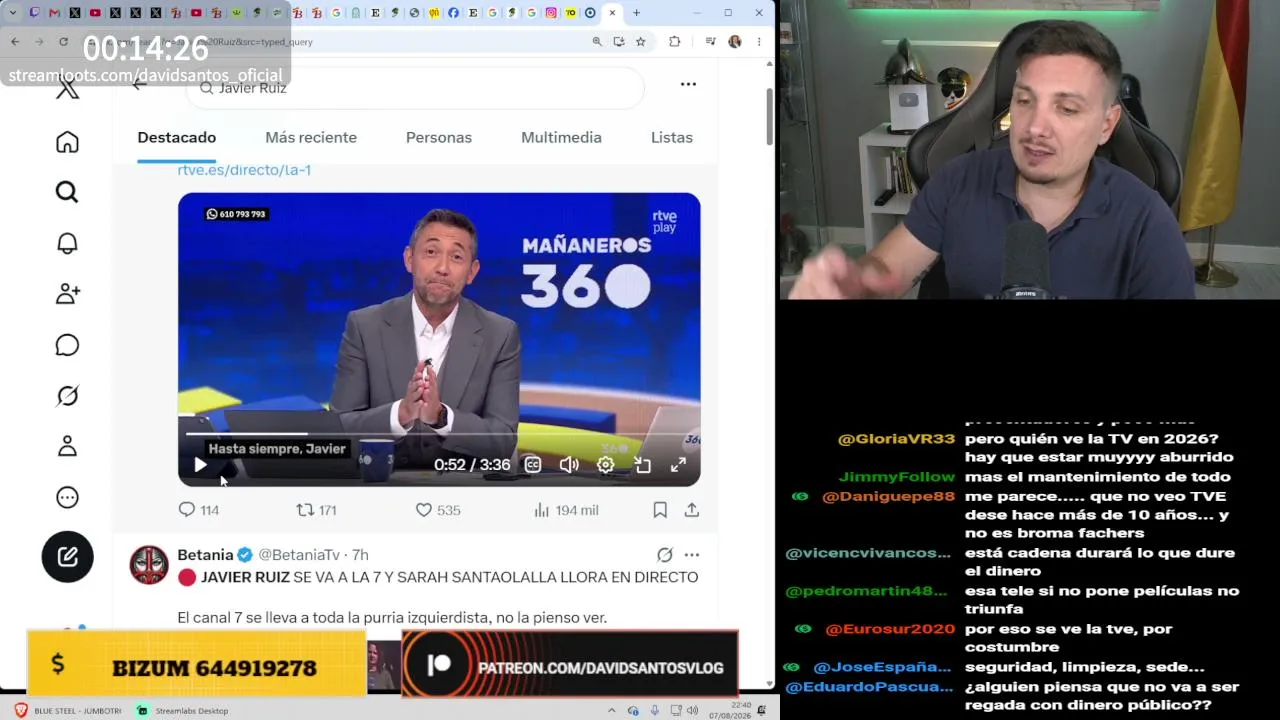The image size is (1280, 720).
Task: Click the @Daniguepe88 chat username
Action: pyautogui.click(x=888, y=497)
